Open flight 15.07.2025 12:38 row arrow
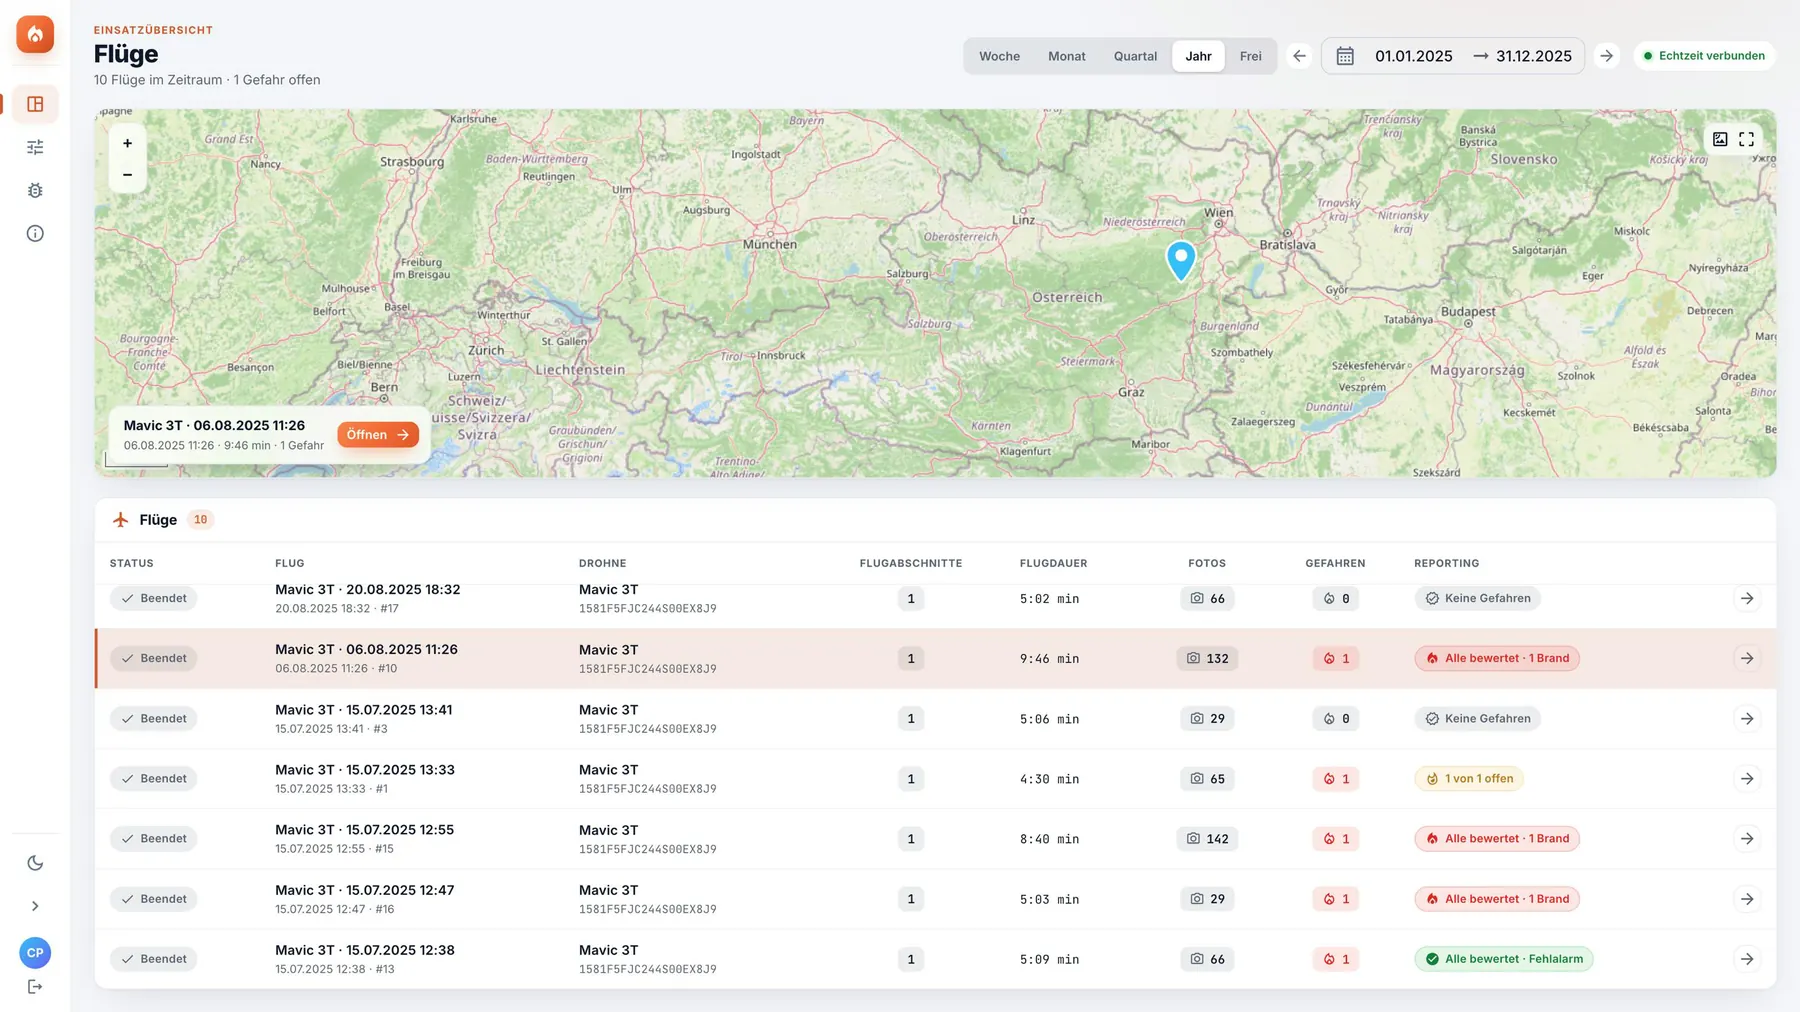 1746,958
